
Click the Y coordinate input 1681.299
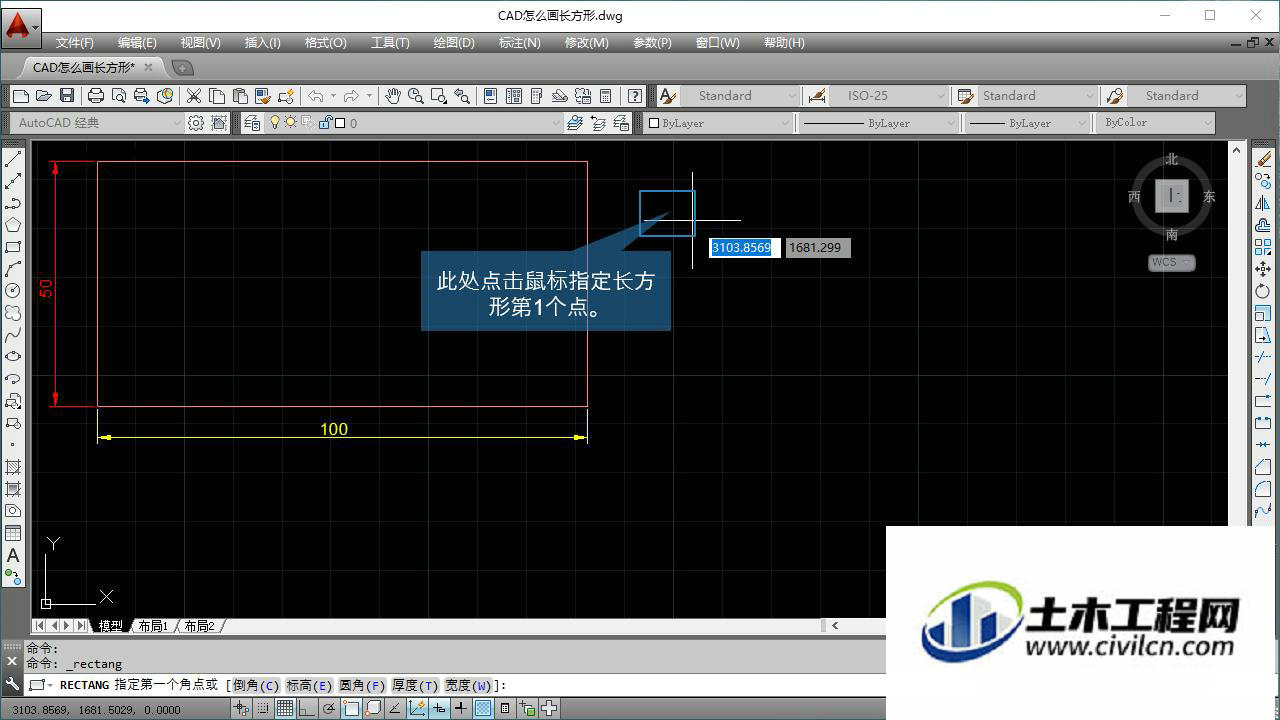817,248
